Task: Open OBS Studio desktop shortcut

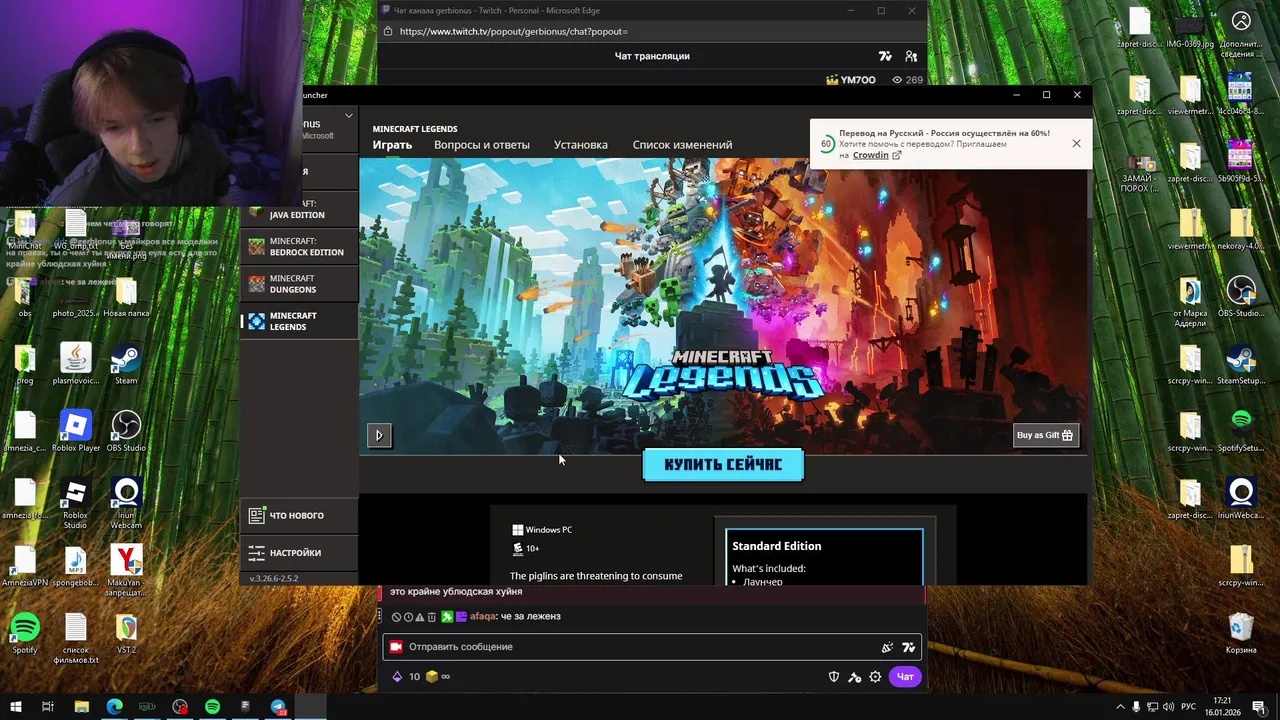Action: tap(126, 431)
